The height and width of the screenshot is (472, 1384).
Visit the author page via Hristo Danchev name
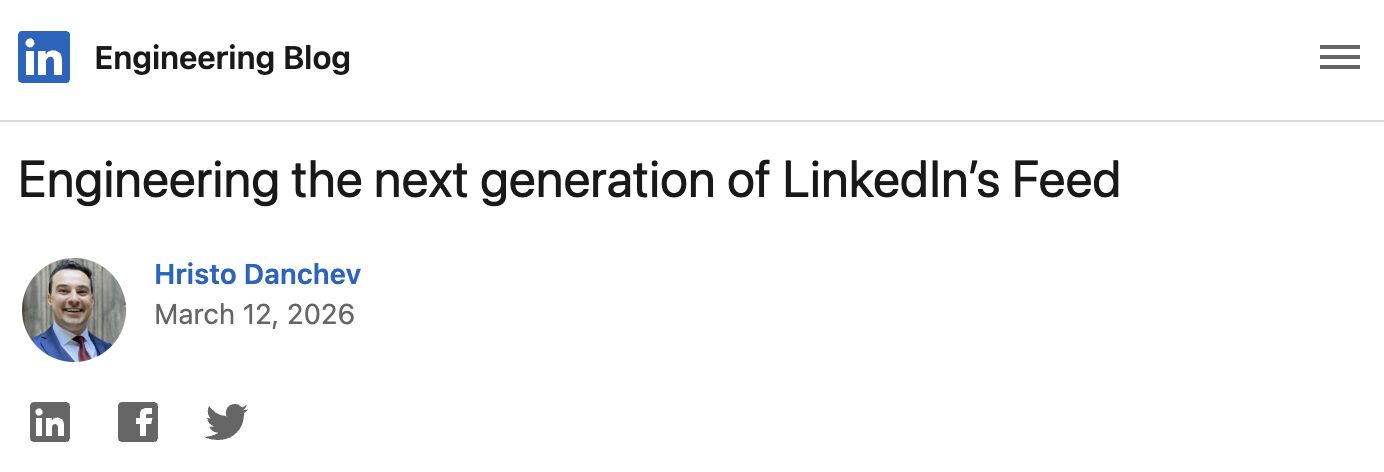pyautogui.click(x=257, y=275)
